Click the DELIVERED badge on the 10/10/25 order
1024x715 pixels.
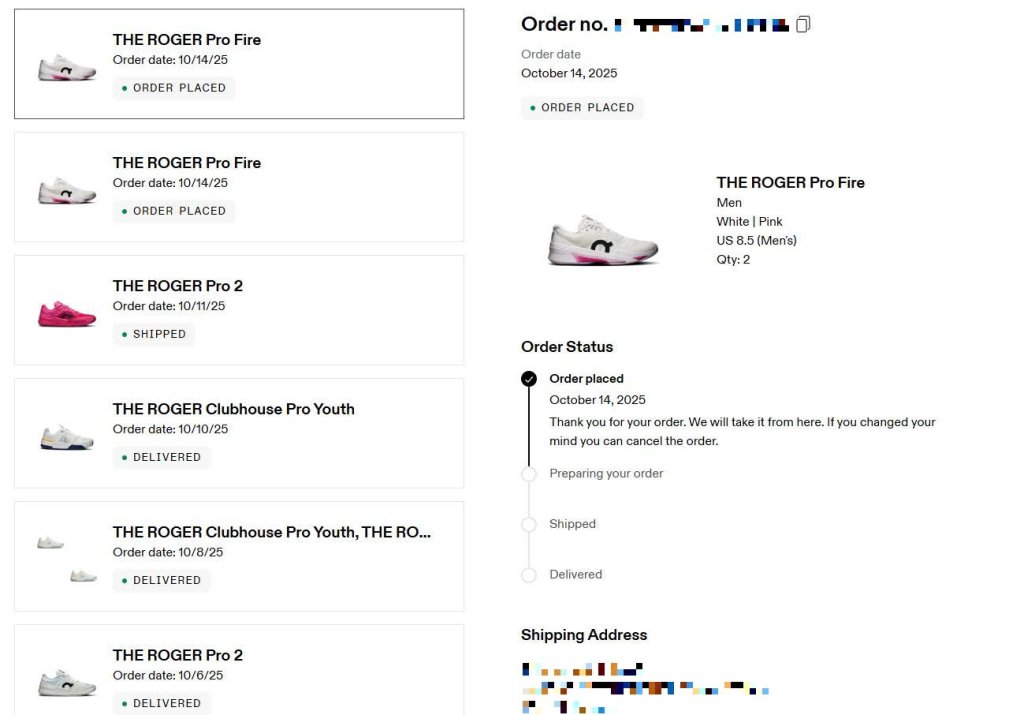[x=161, y=457]
